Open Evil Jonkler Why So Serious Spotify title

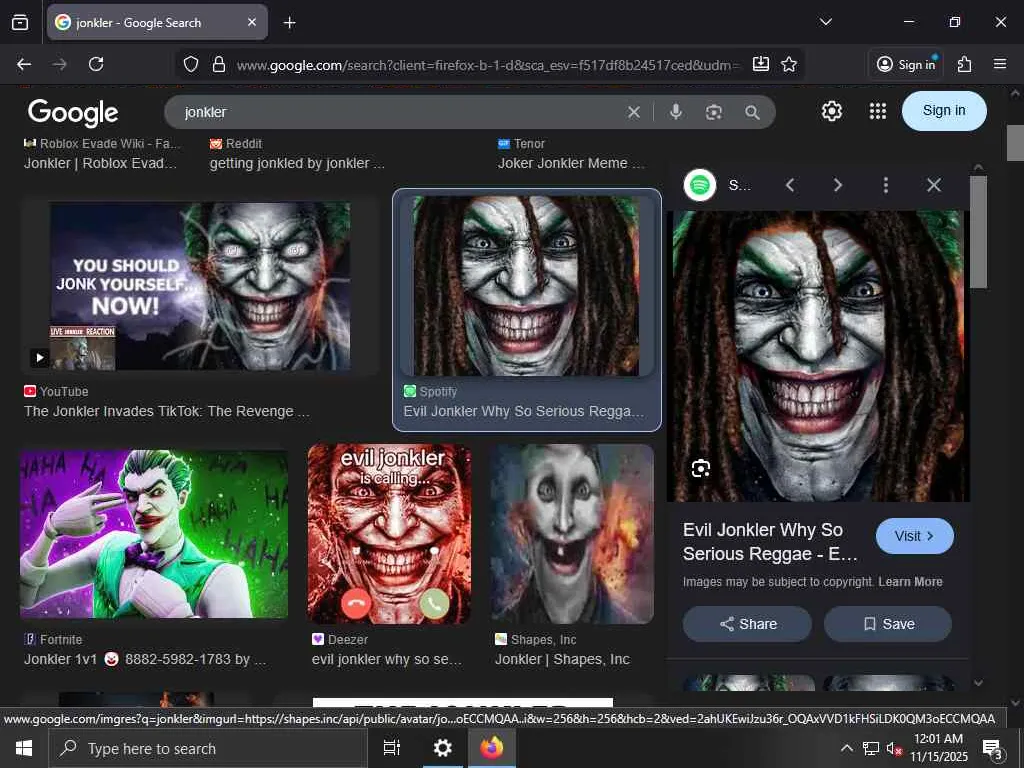point(524,411)
